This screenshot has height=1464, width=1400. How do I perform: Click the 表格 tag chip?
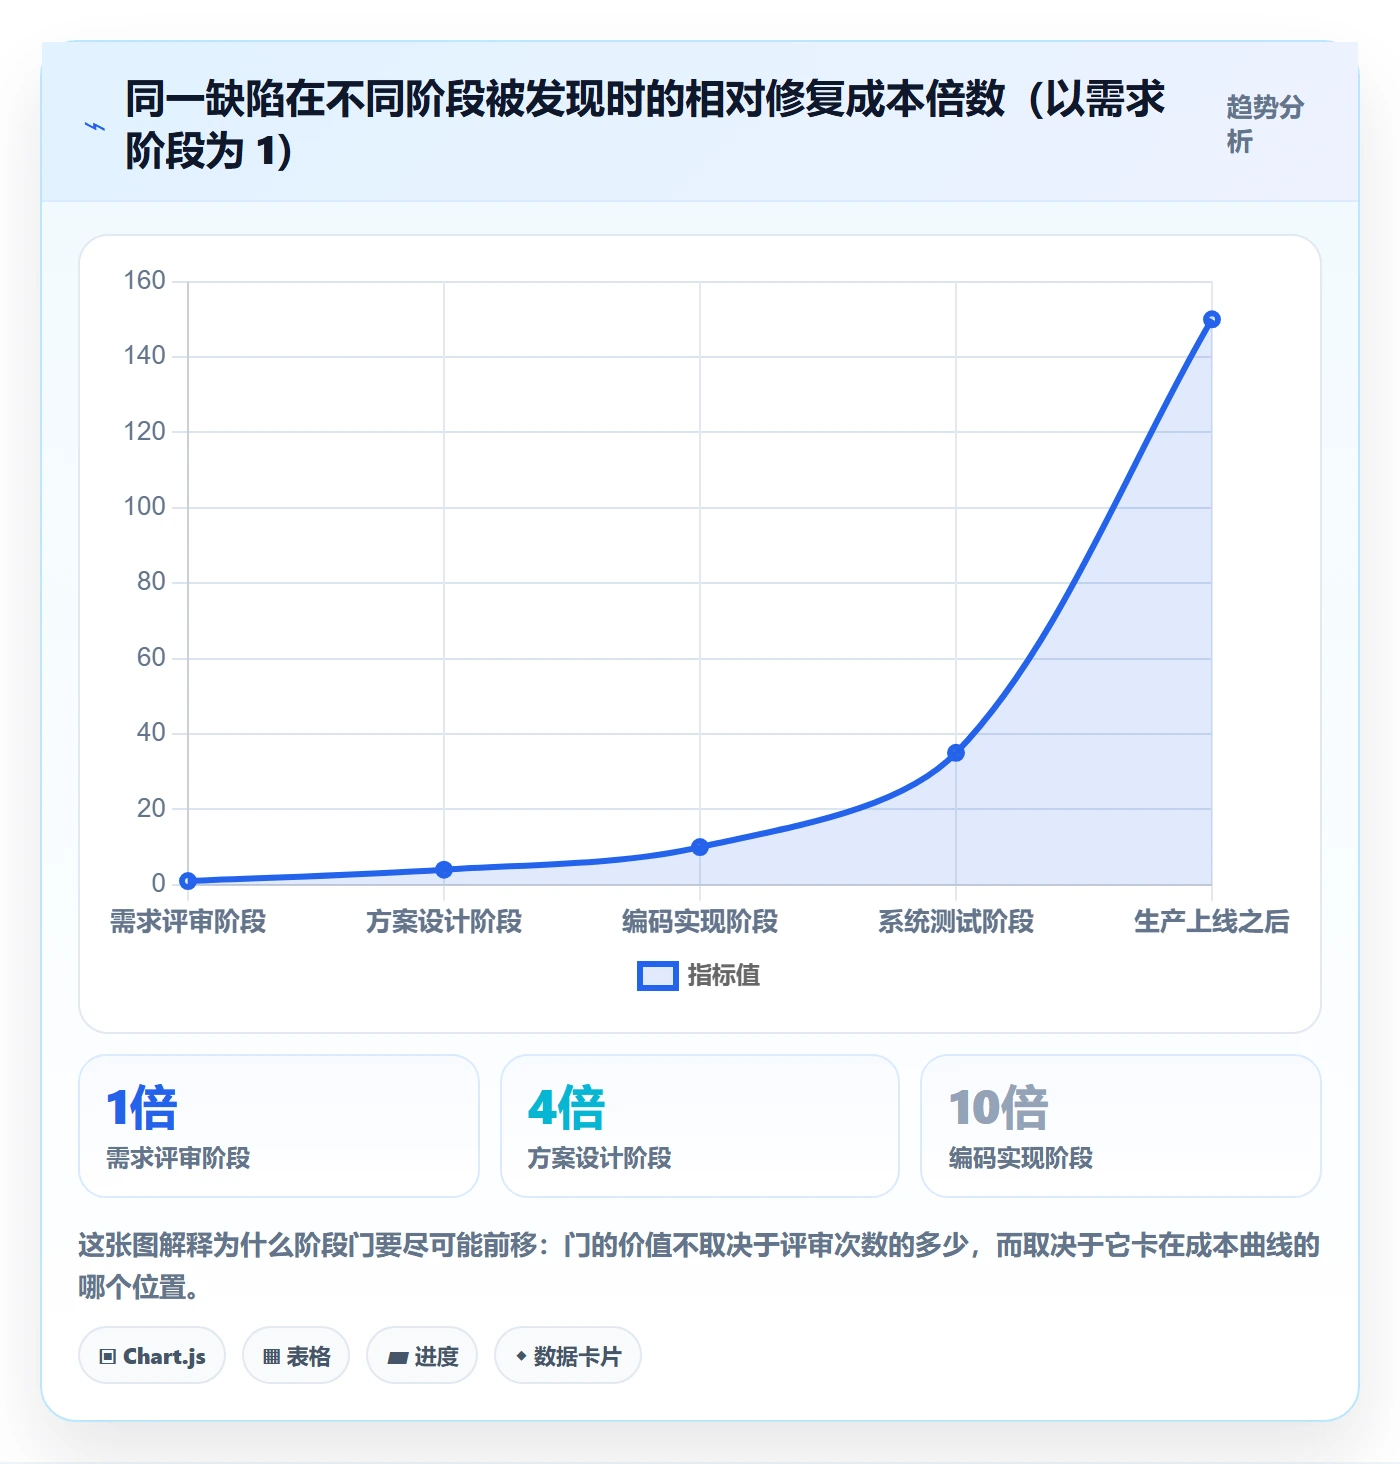point(296,1356)
